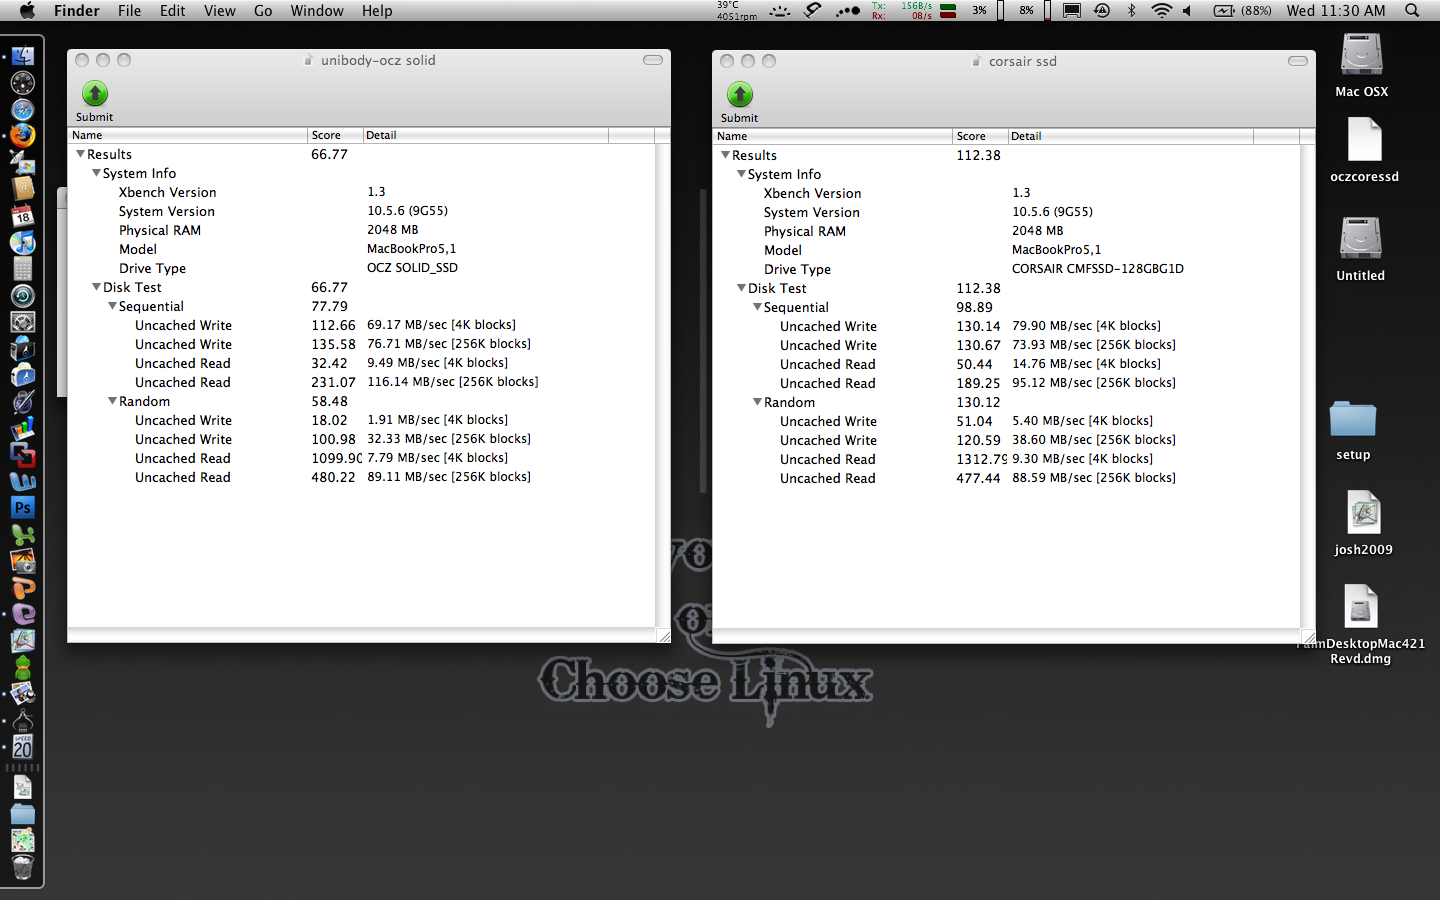Image resolution: width=1440 pixels, height=900 pixels.
Task: Toggle toolbar pill button in corsair ssd window
Action: pyautogui.click(x=1298, y=61)
